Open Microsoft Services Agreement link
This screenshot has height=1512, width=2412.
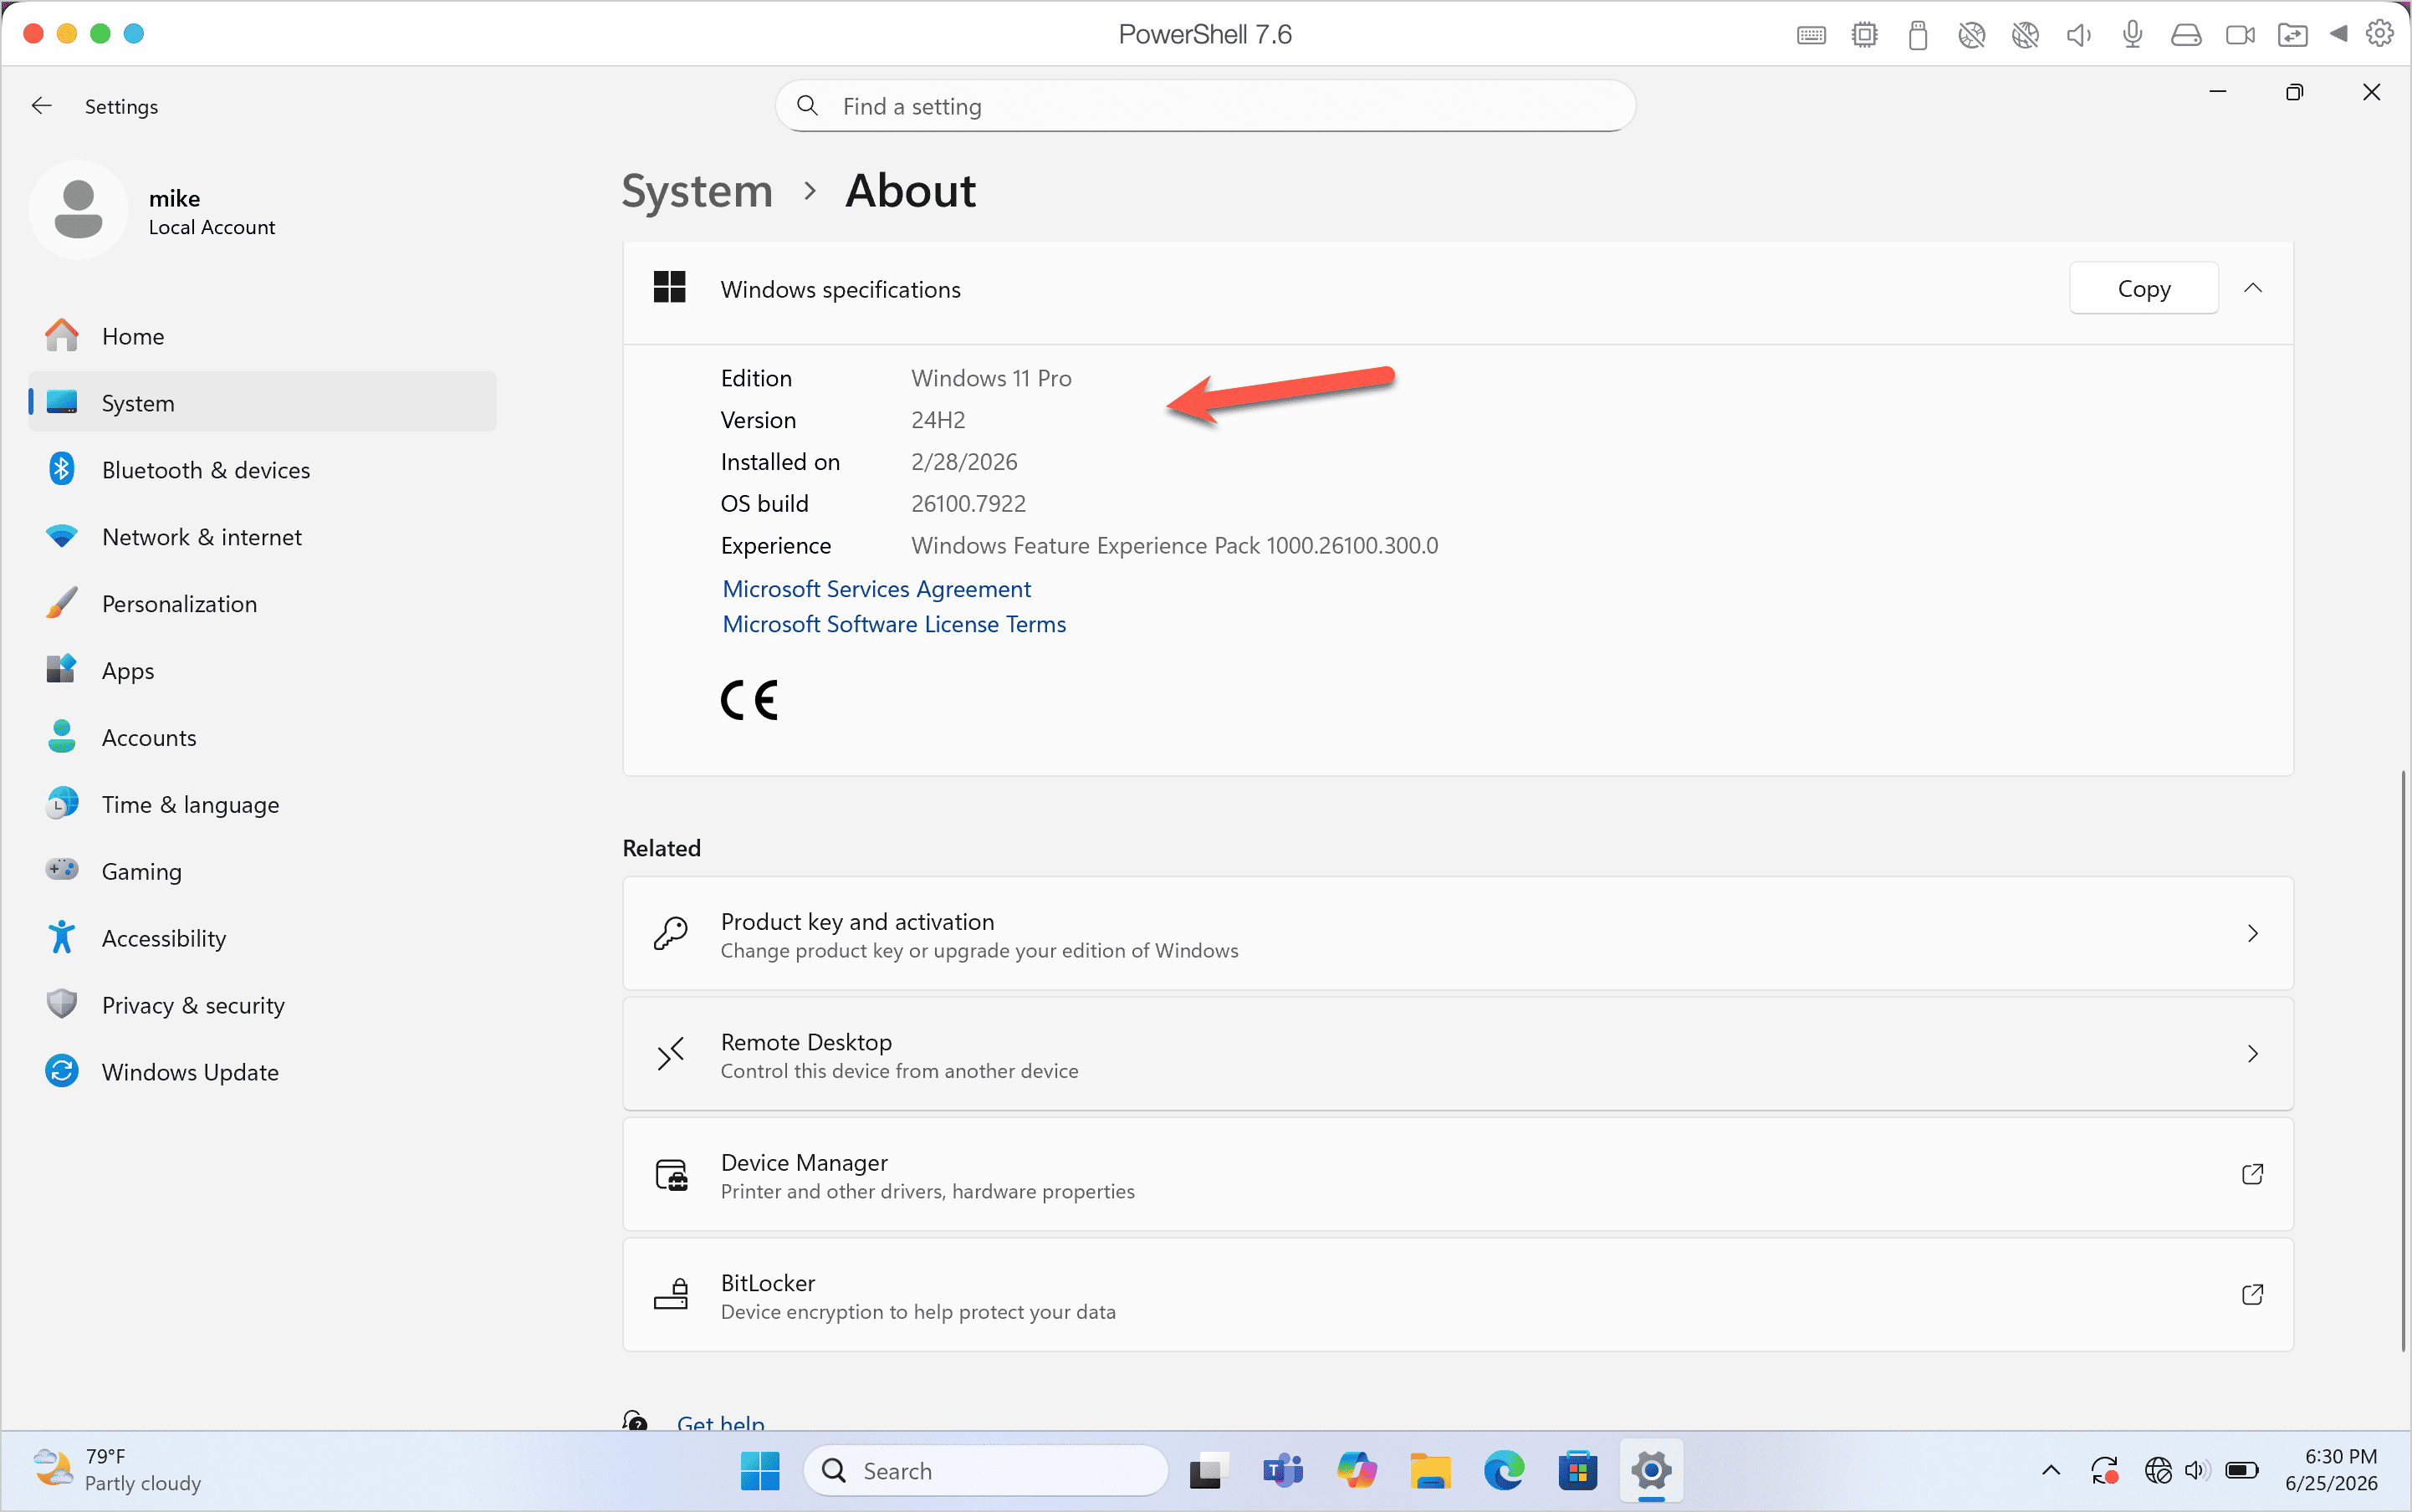(876, 589)
